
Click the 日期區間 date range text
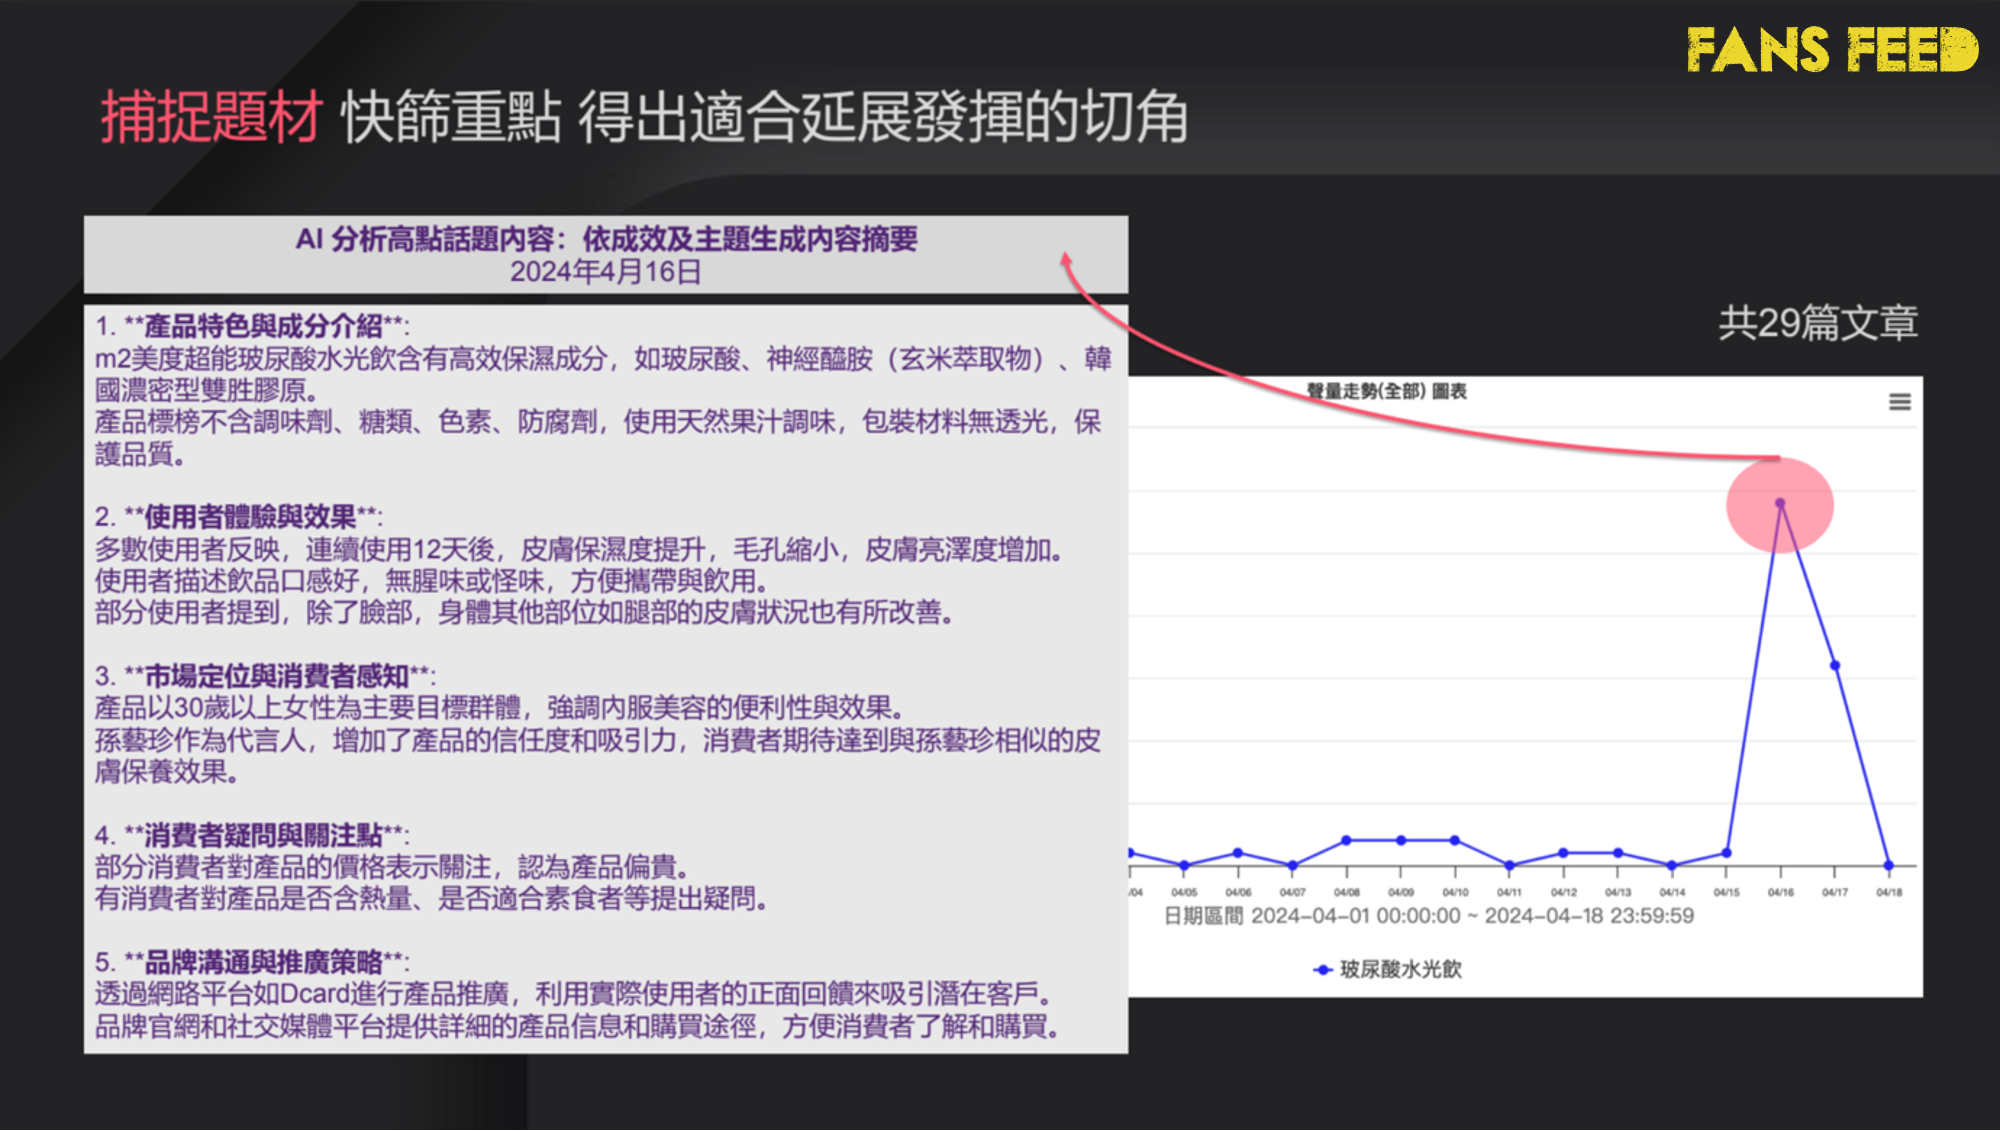tap(1429, 917)
